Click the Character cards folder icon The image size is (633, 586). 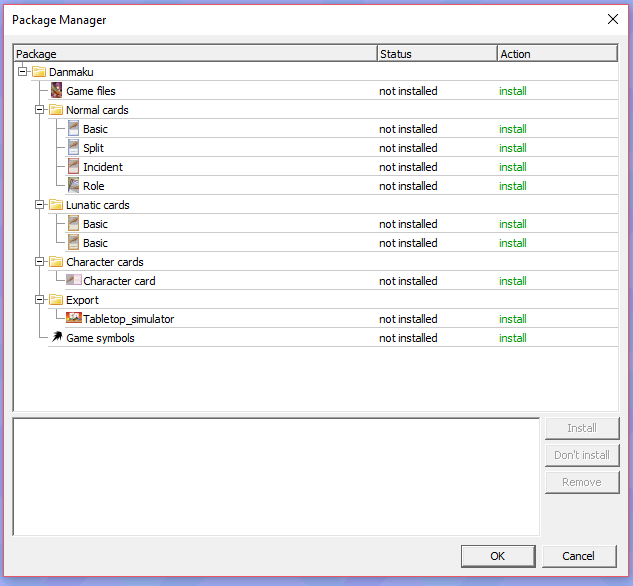tap(56, 262)
